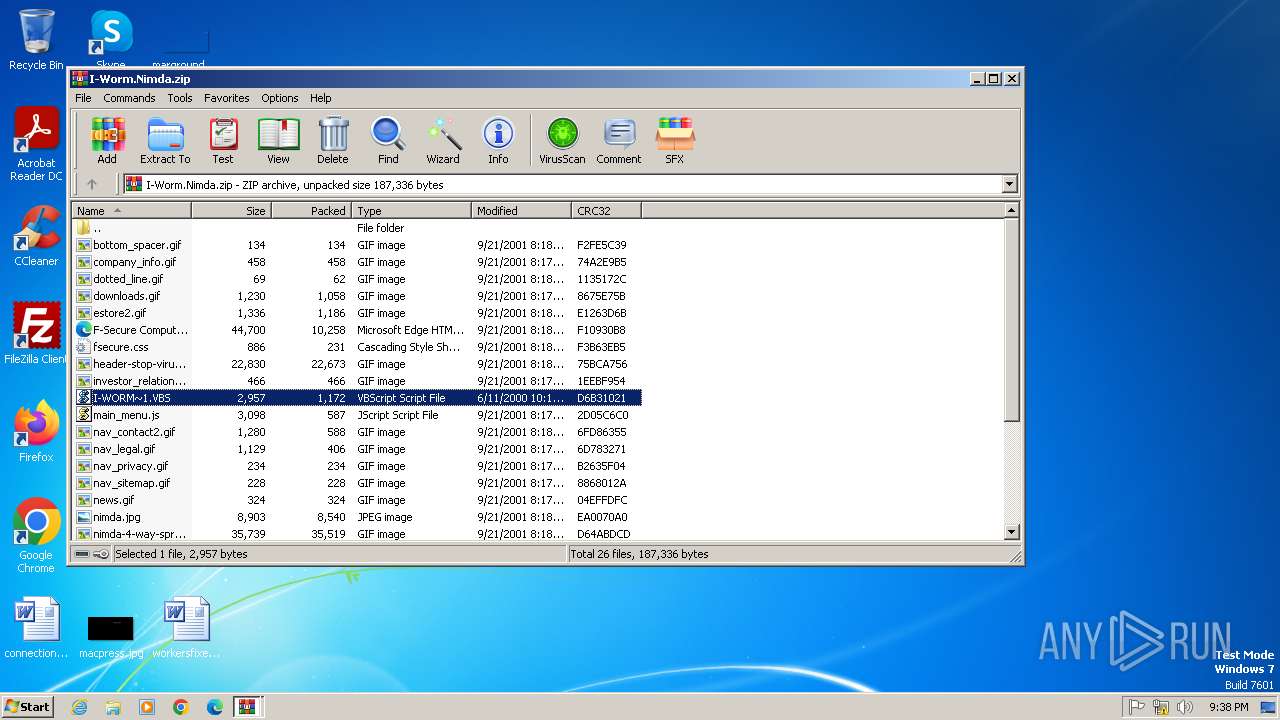Select the F-Secure Comput... HTML file
Viewport: 1280px width, 720px height.
(356, 330)
